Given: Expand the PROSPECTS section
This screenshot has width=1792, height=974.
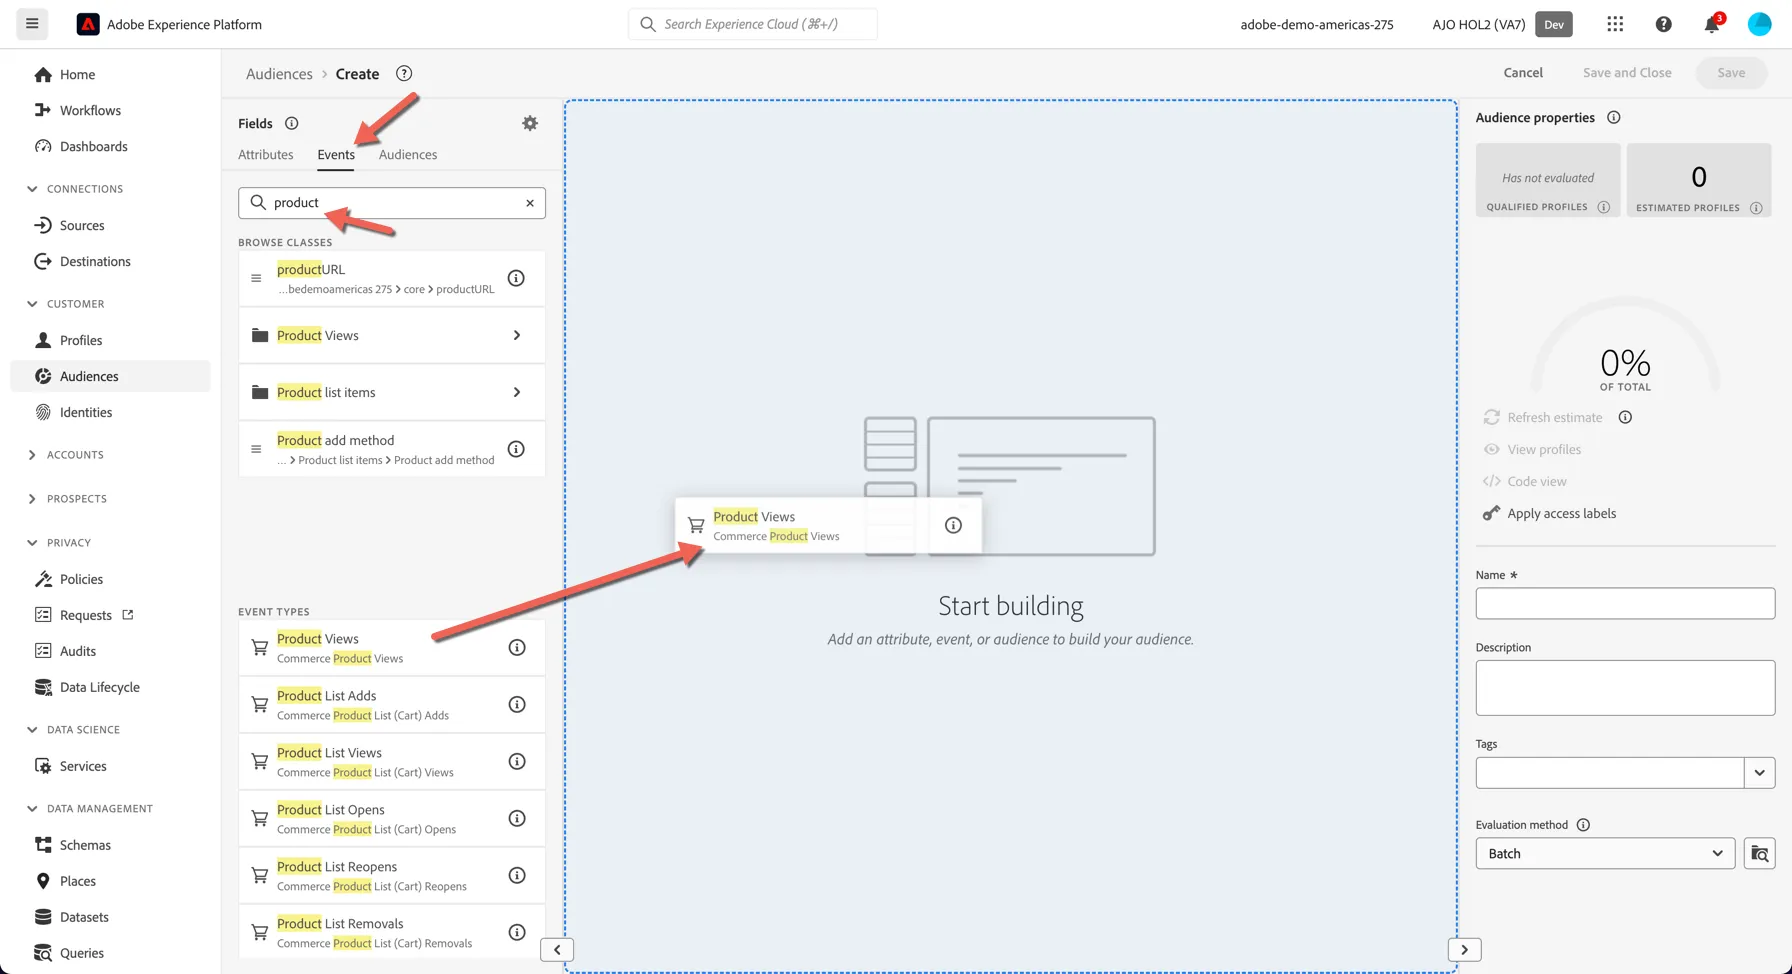Looking at the screenshot, I should click(32, 499).
